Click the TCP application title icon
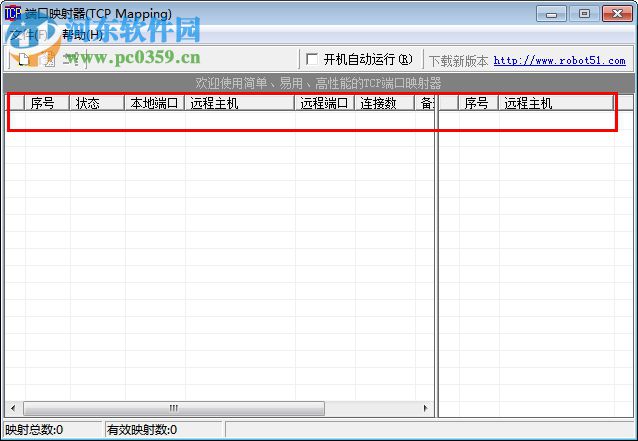This screenshot has width=638, height=441. pos(13,13)
